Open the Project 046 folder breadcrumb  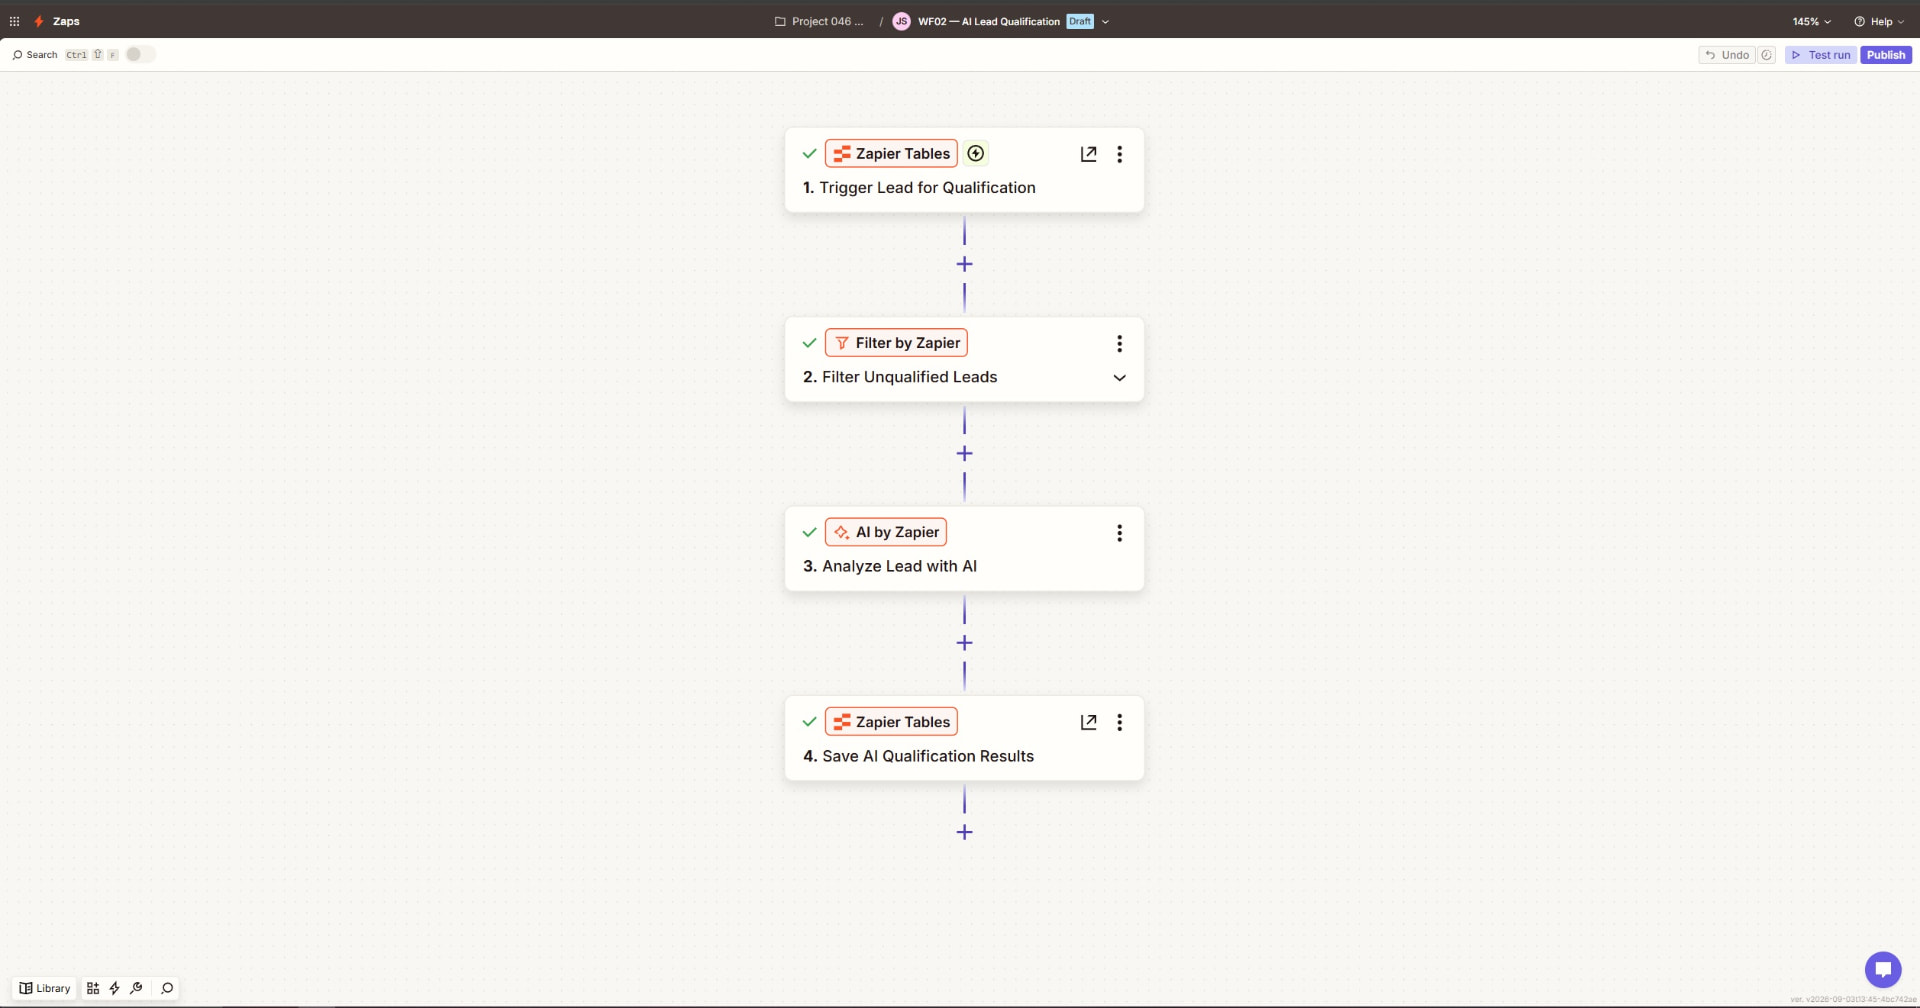[x=819, y=21]
